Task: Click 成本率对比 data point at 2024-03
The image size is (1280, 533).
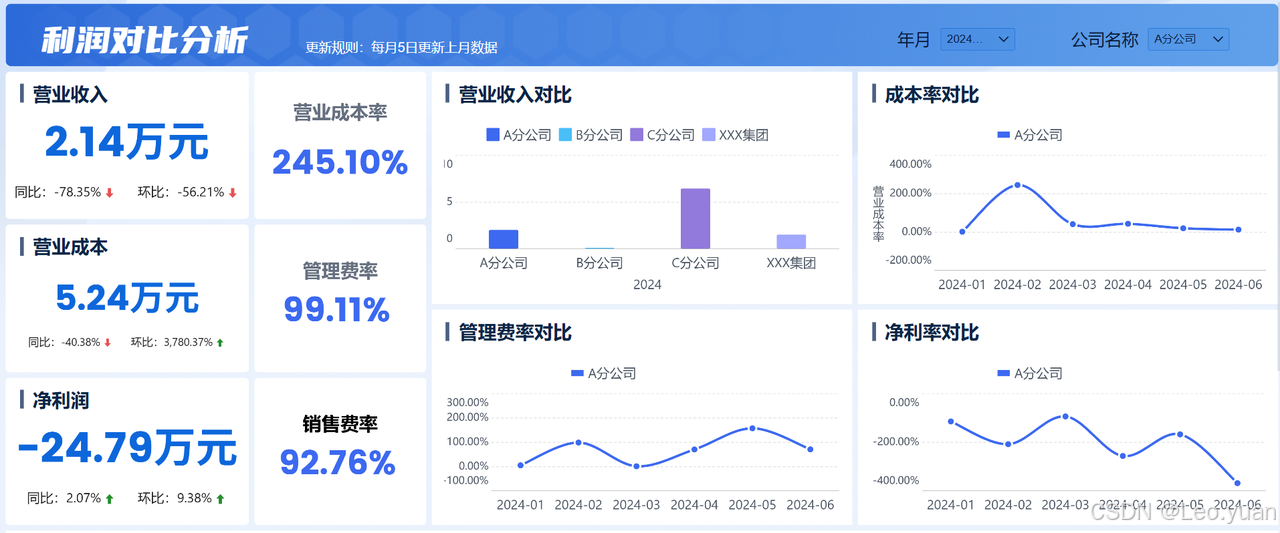Action: 1073,224
